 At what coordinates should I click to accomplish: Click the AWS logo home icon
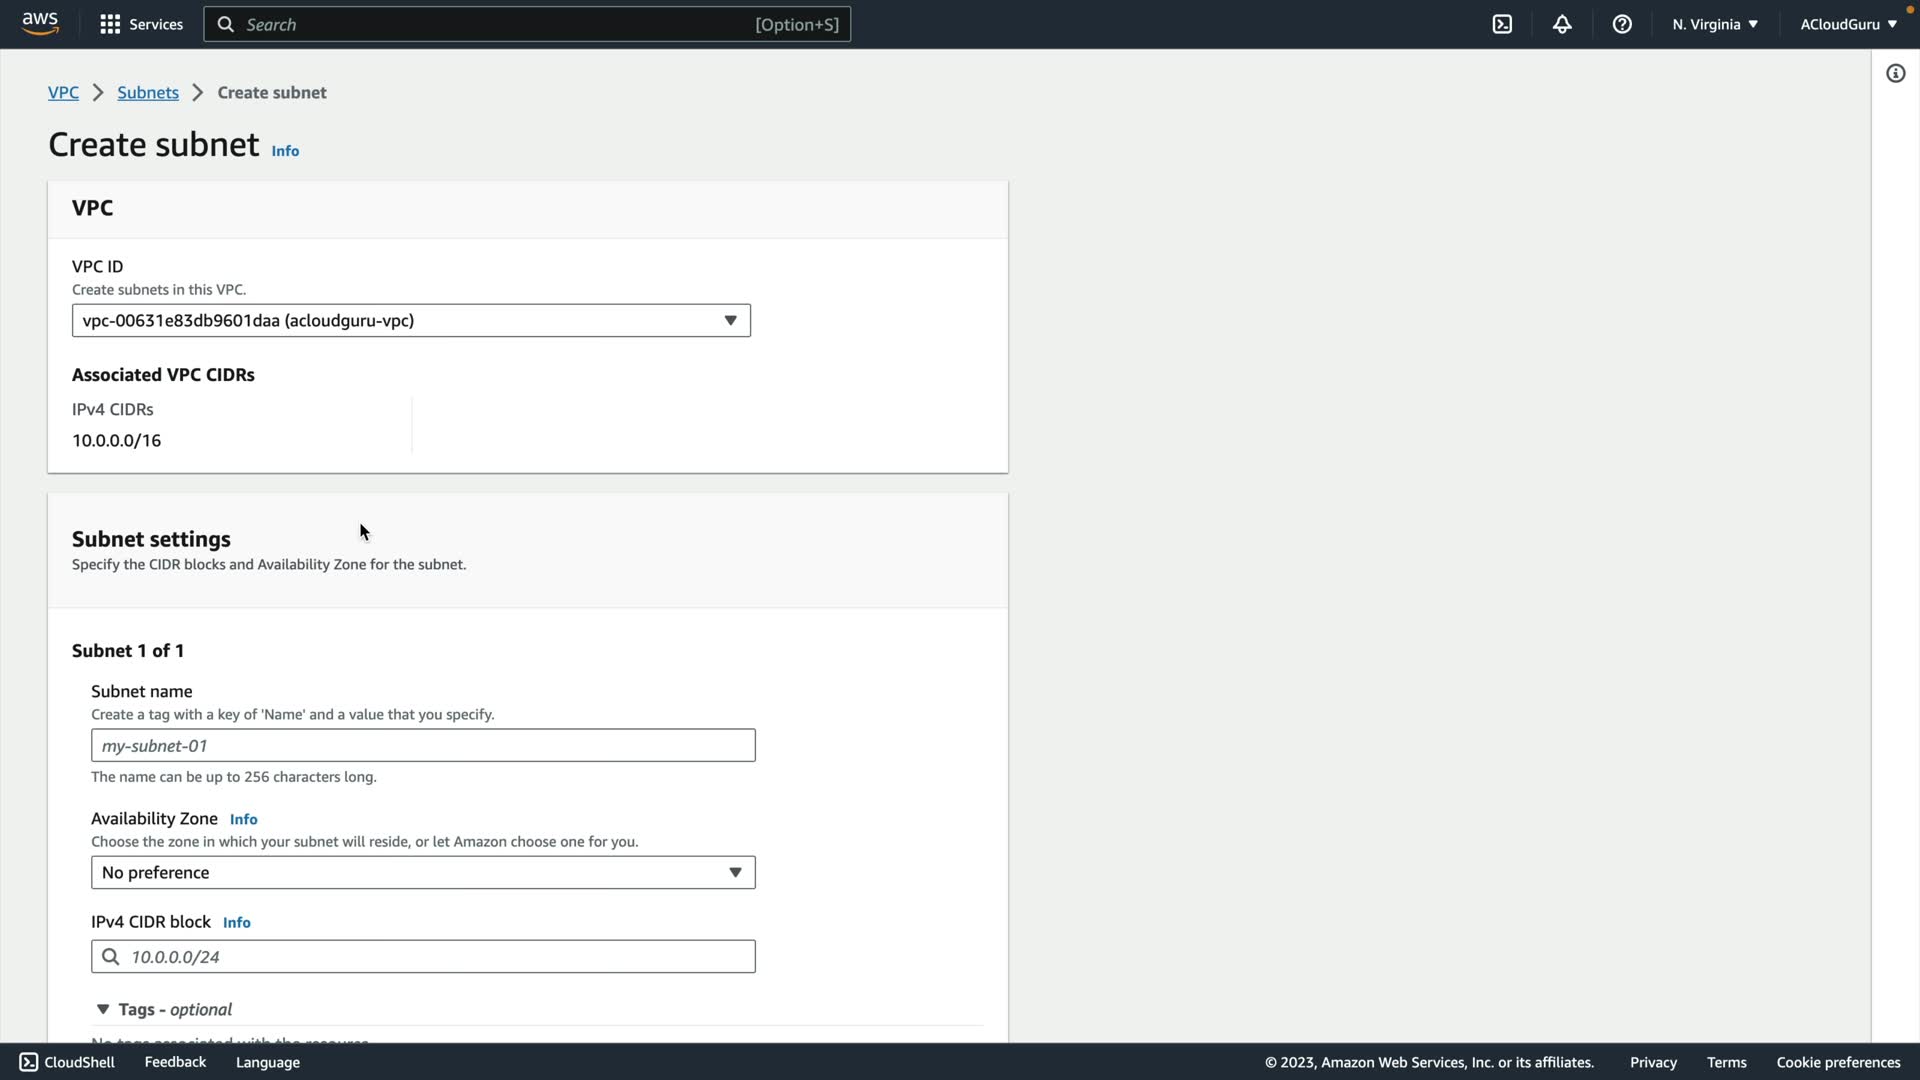[x=40, y=24]
